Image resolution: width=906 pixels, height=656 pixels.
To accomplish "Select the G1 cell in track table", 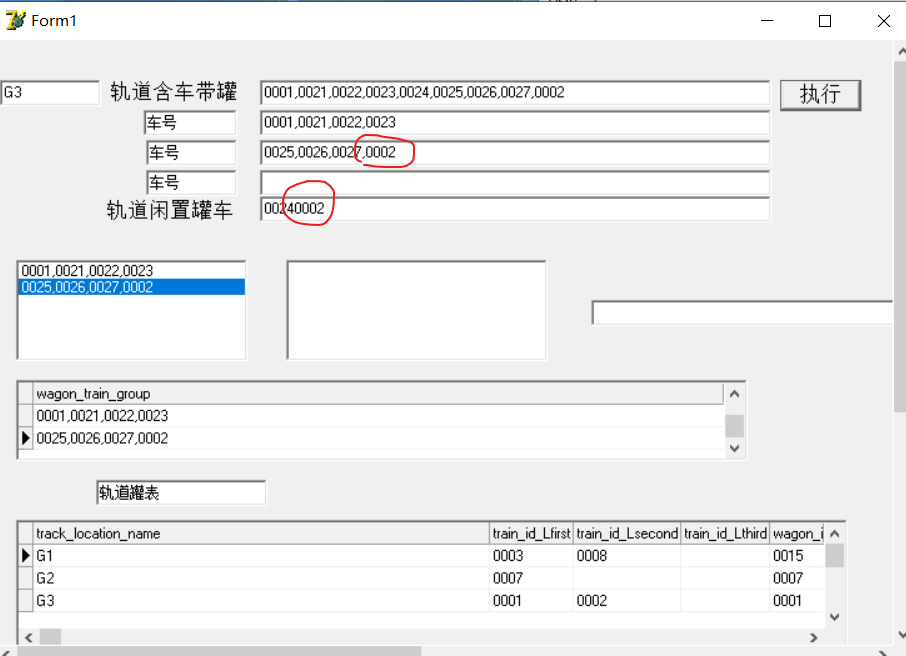I will pyautogui.click(x=261, y=555).
